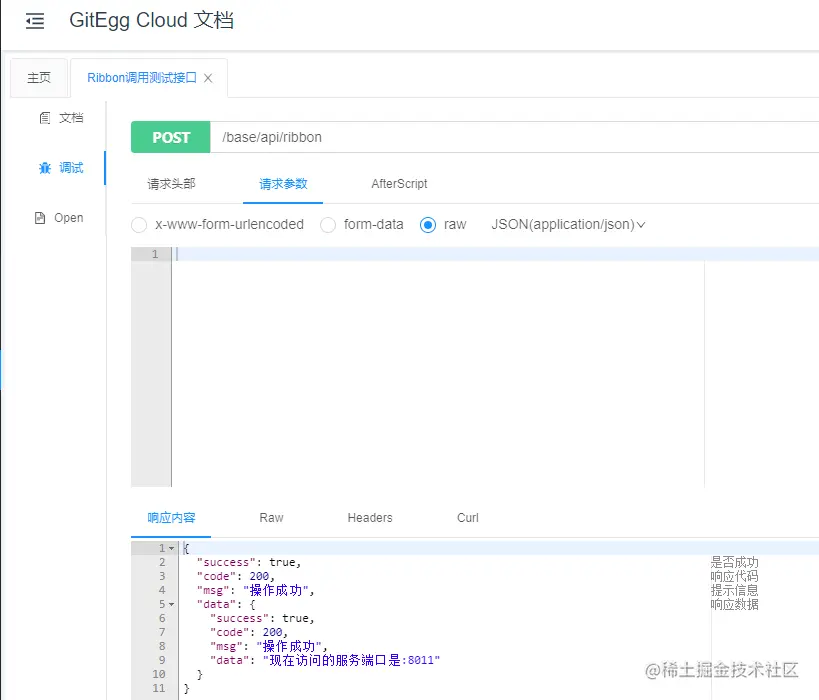The image size is (819, 700).
Task: Click the "code": 200 text on line 3
Action: click(236, 576)
